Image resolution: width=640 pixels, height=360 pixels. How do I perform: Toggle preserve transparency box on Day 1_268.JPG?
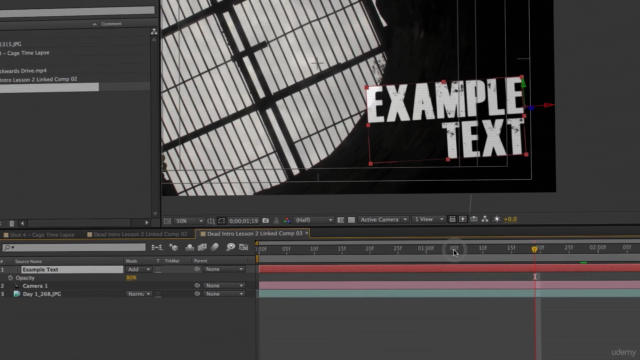pos(158,294)
